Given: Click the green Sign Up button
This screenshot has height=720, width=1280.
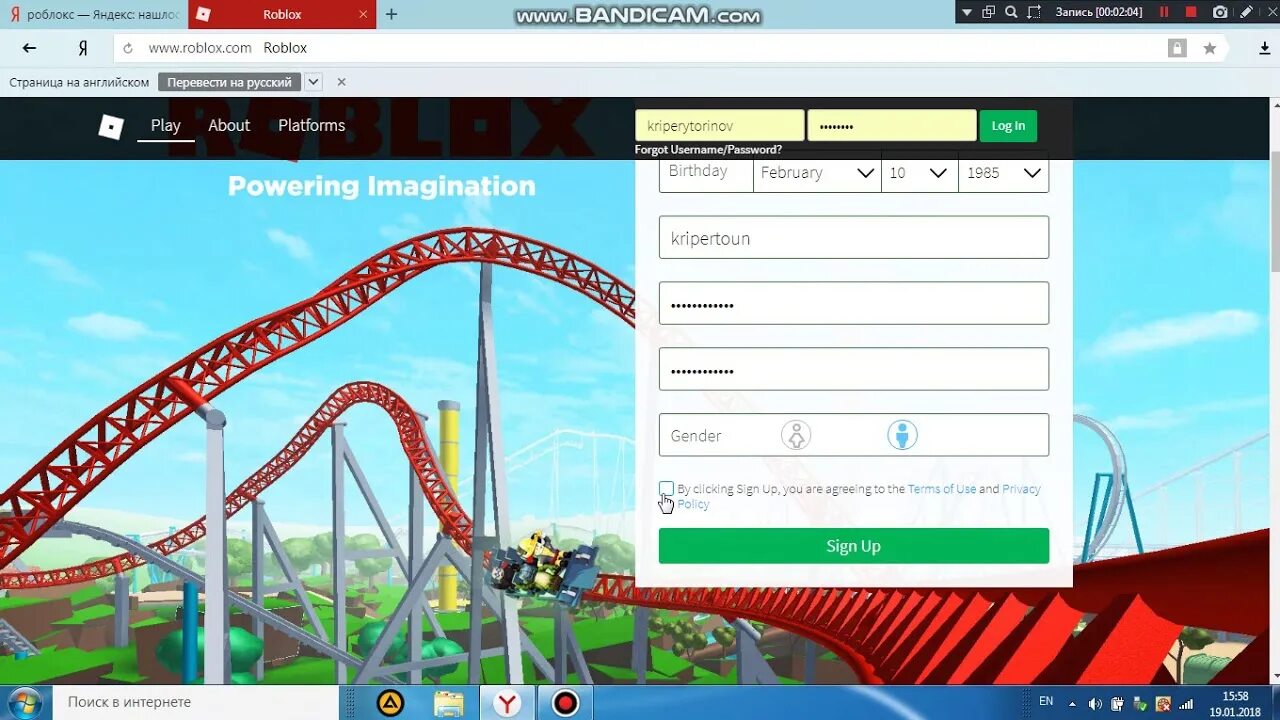Looking at the screenshot, I should tap(853, 546).
